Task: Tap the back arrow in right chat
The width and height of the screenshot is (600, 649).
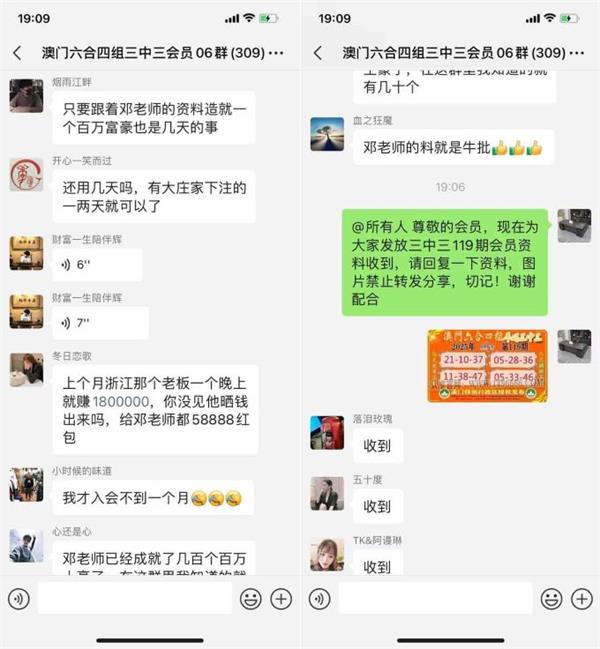Action: [x=317, y=53]
